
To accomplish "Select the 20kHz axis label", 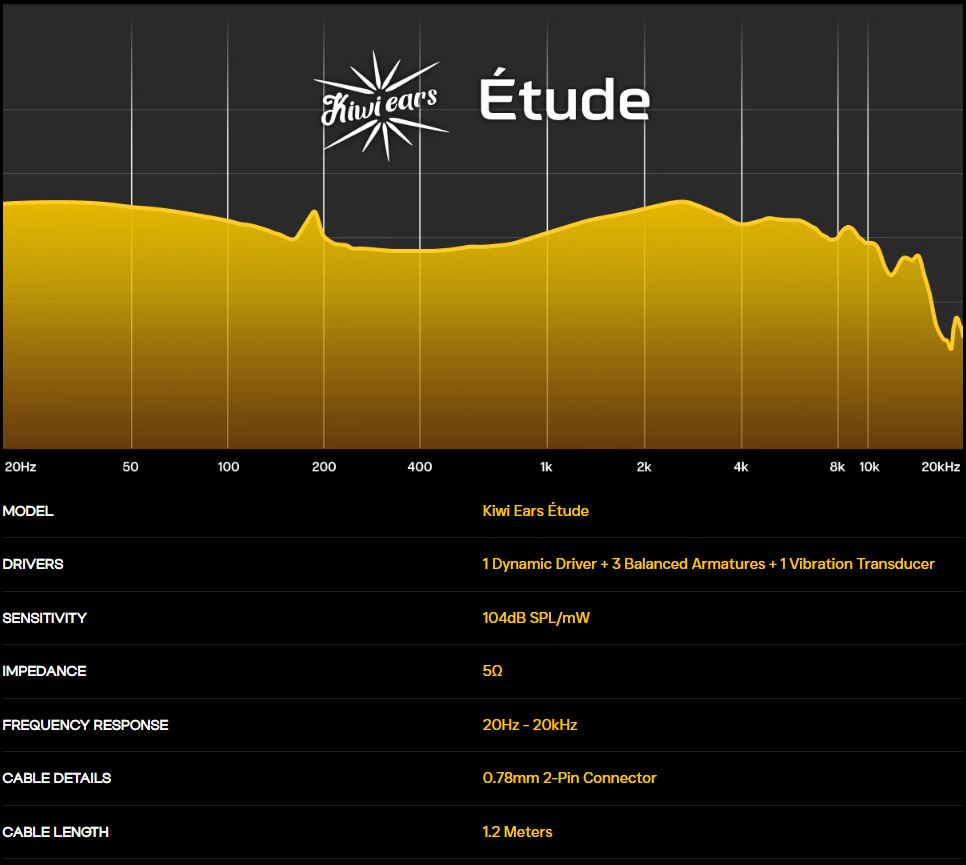I will click(x=940, y=467).
